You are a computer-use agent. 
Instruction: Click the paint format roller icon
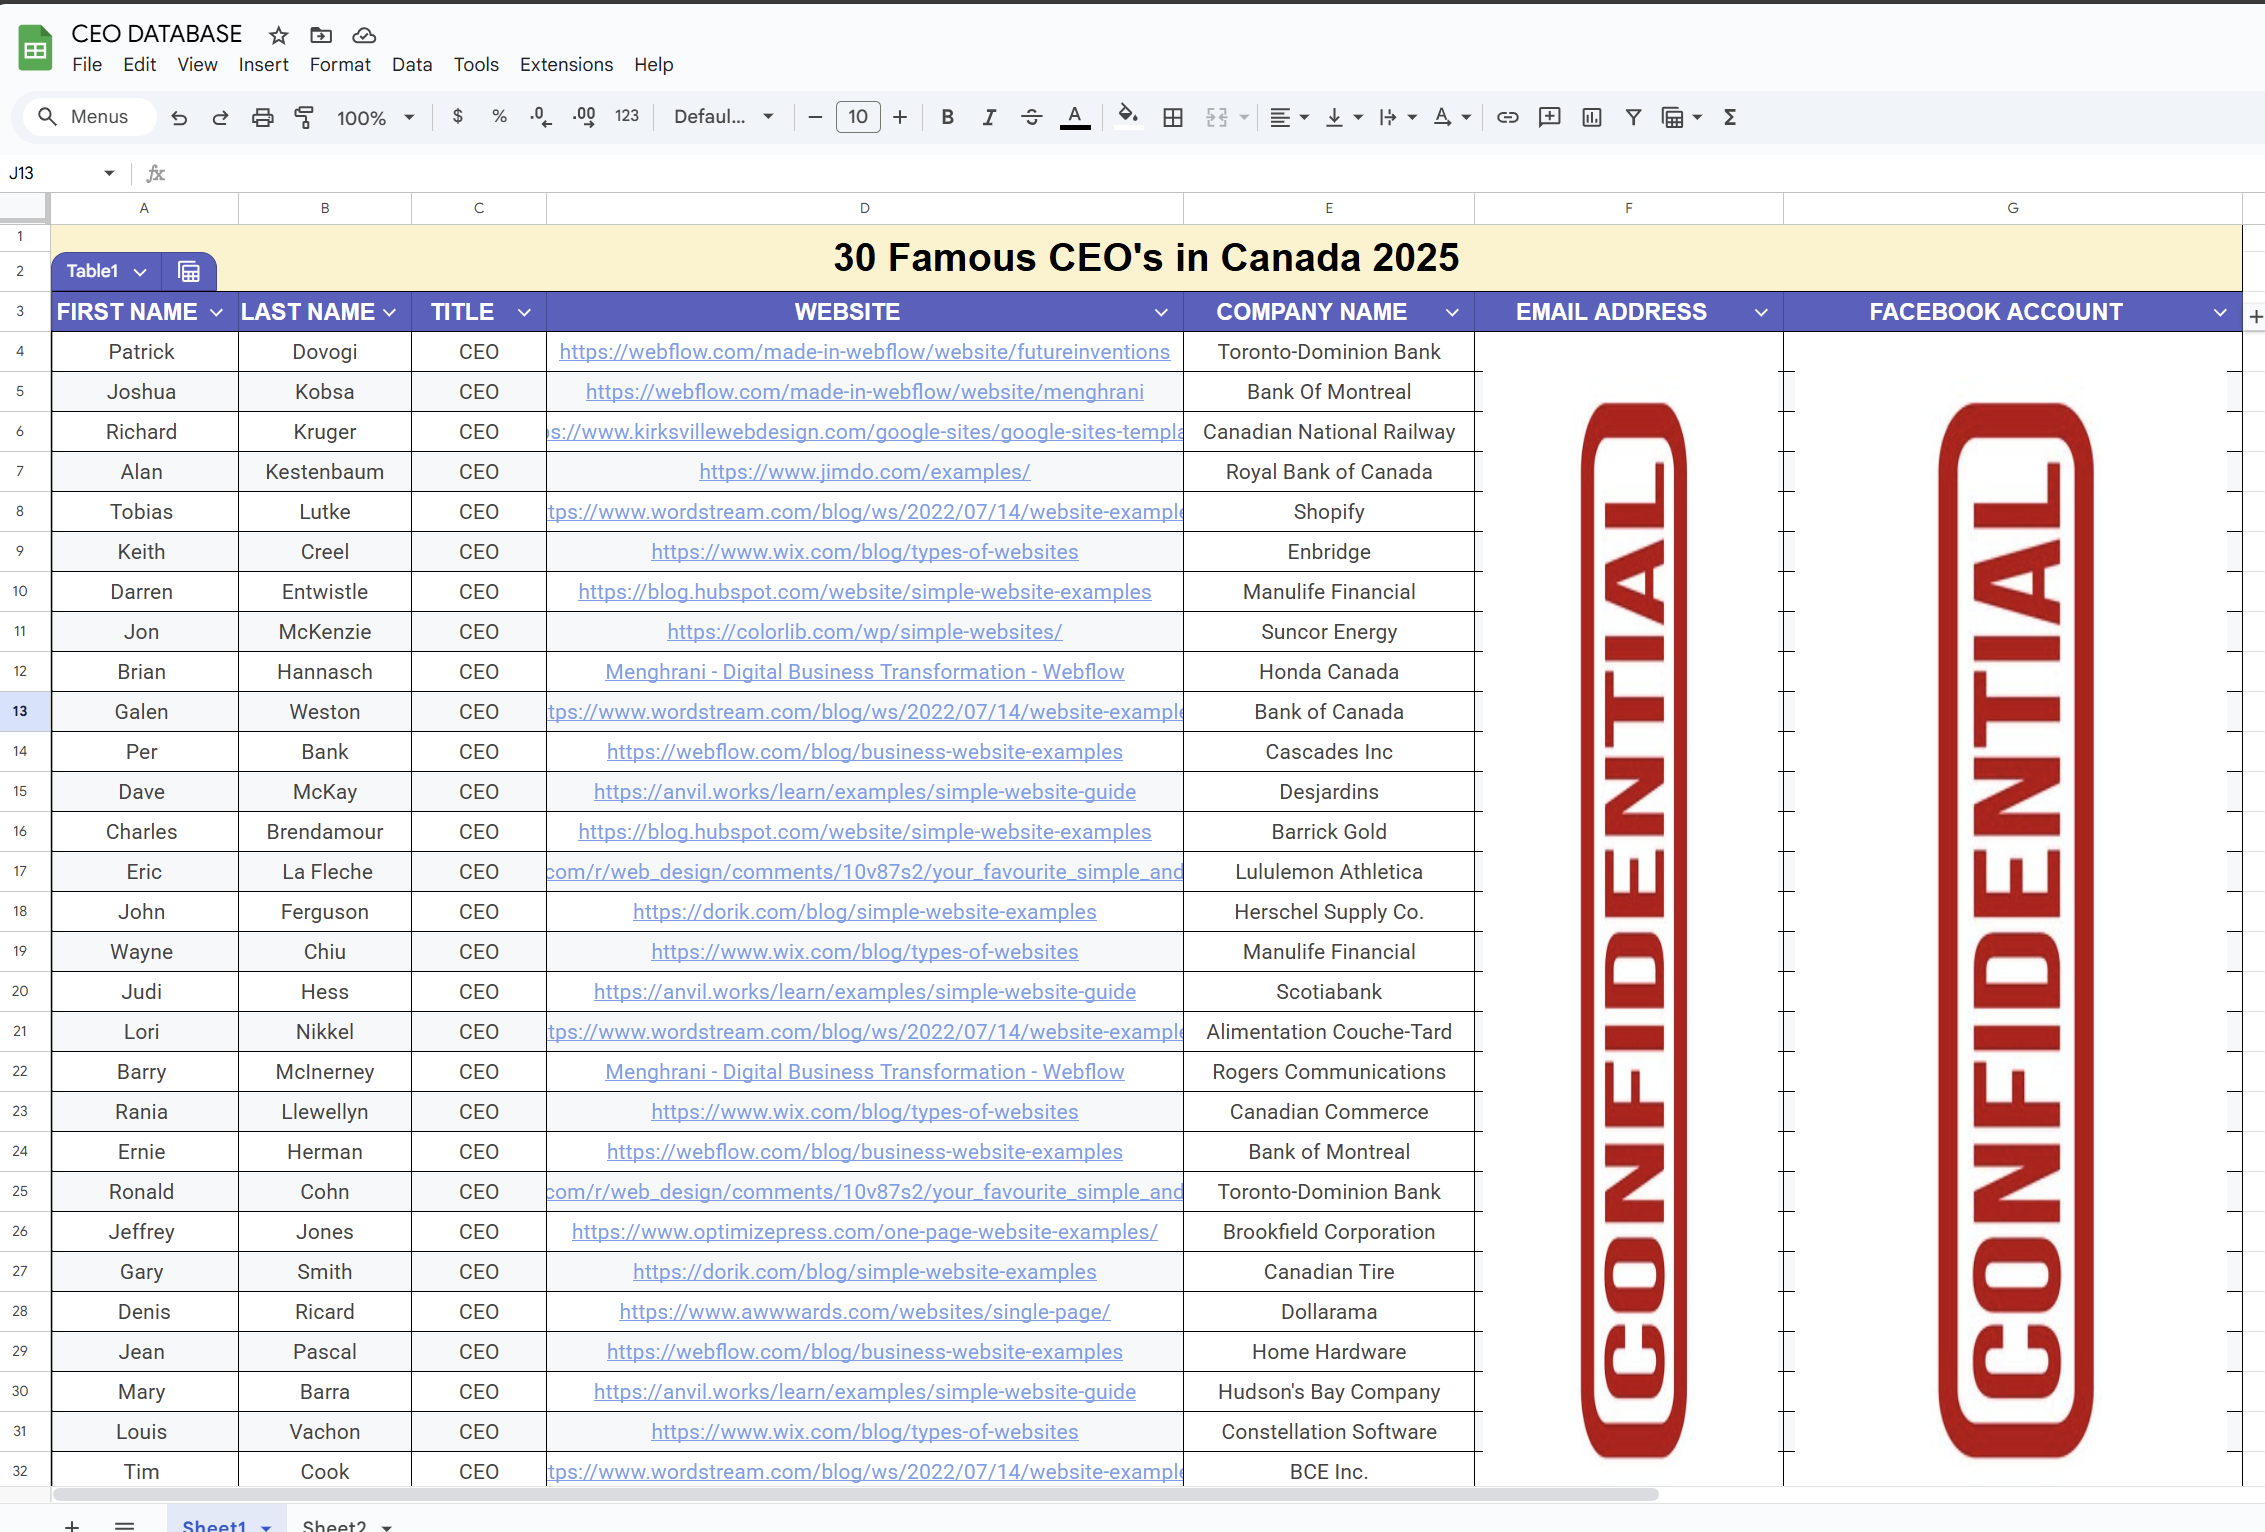304,117
